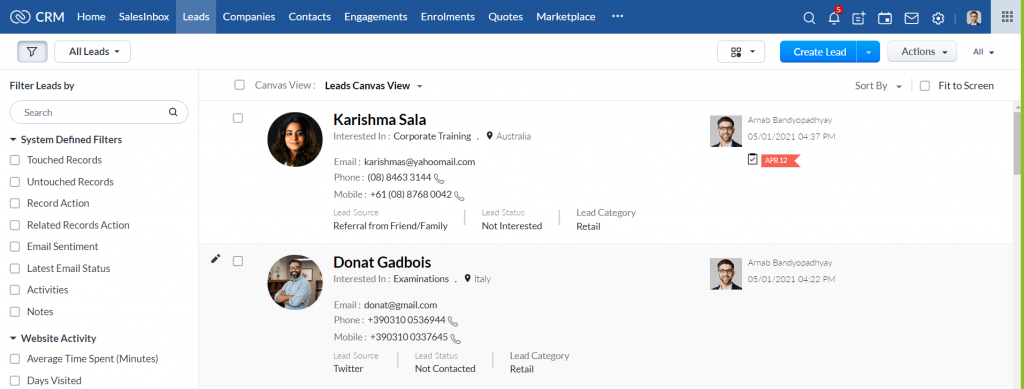Click the edit pencil for Donat Gadbois
The width and height of the screenshot is (1024, 389).
[x=216, y=259]
